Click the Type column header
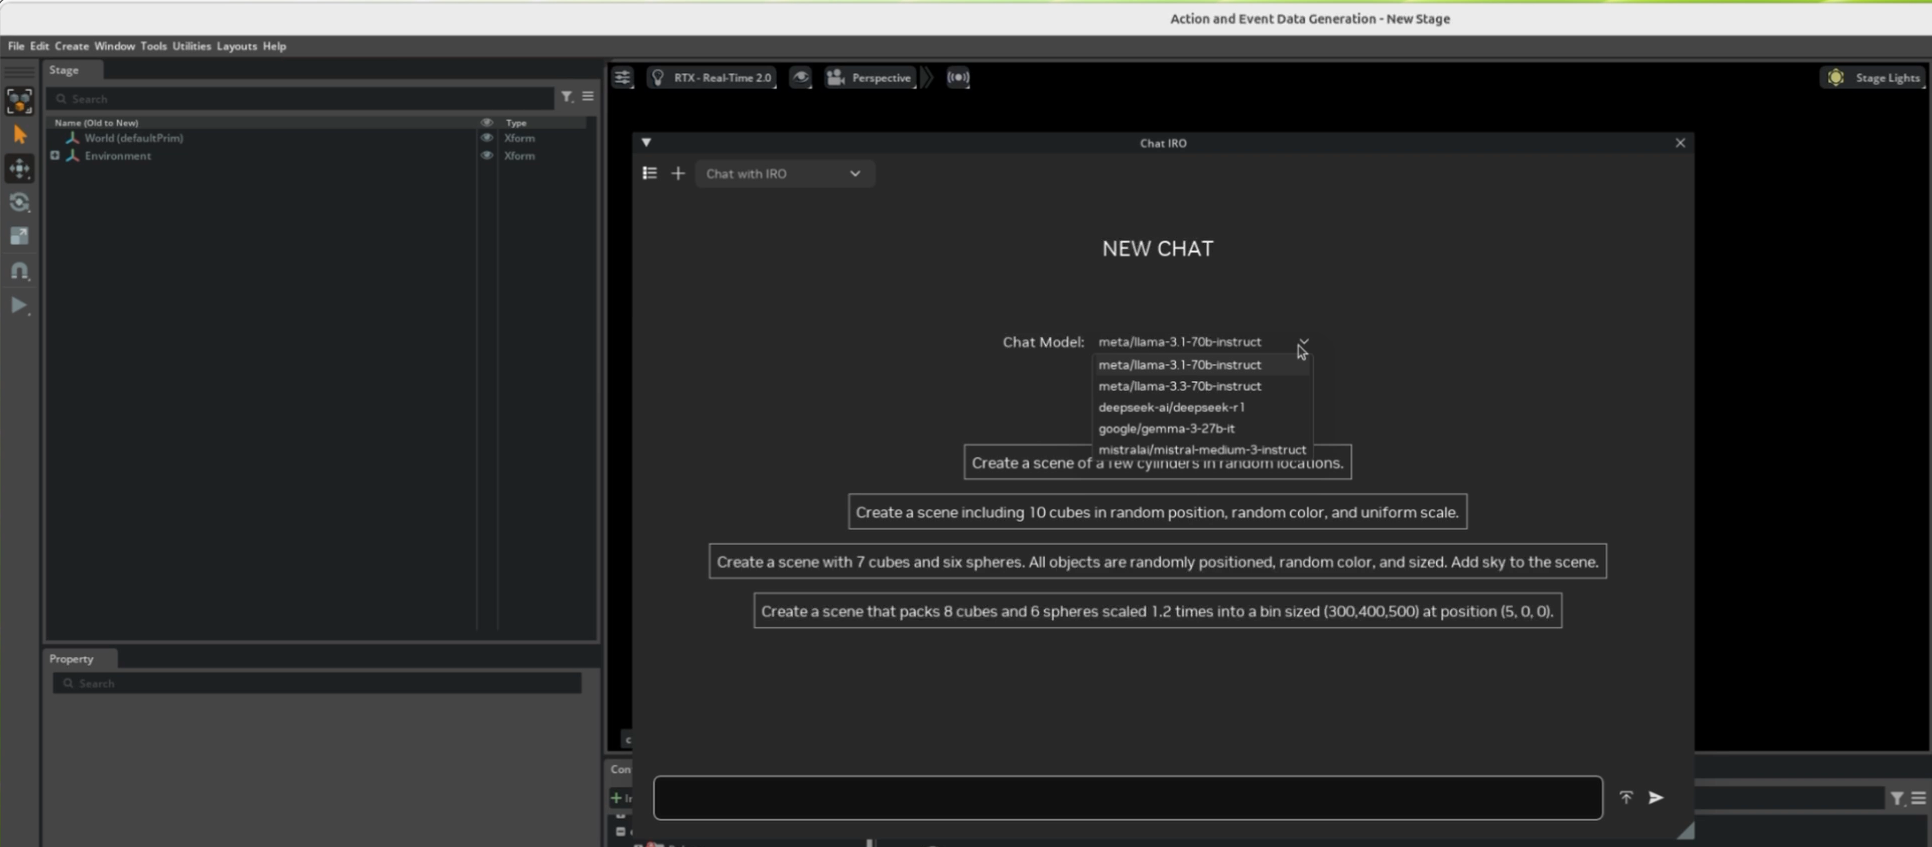 pos(516,123)
